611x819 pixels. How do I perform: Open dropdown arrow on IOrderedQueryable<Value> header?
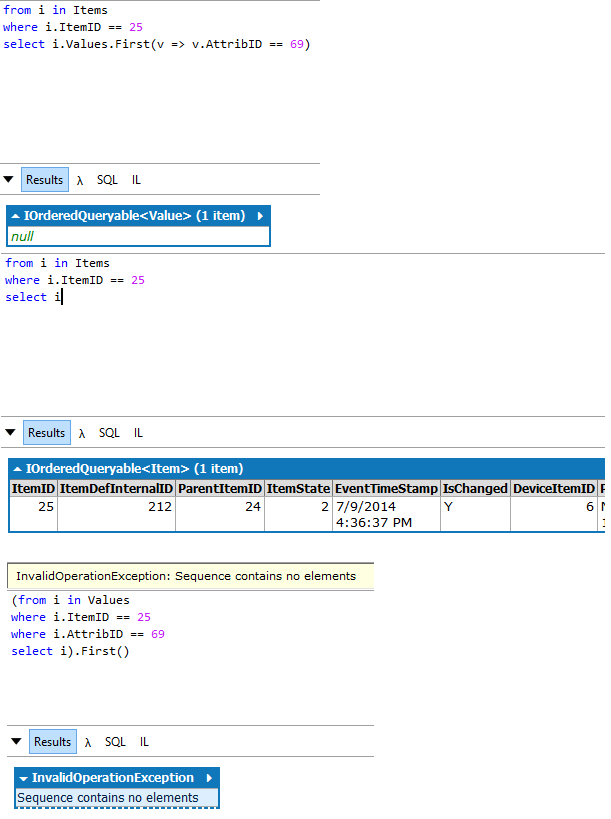coord(260,216)
